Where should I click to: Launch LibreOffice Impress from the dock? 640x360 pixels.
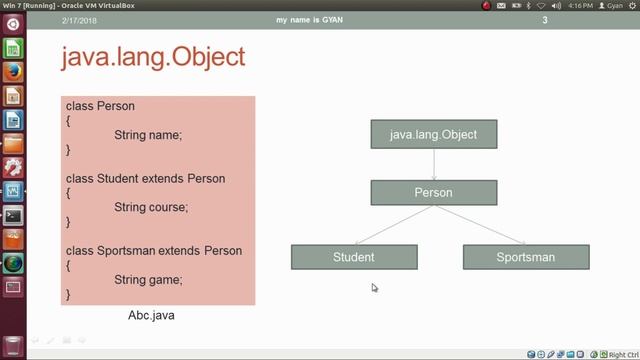click(13, 96)
